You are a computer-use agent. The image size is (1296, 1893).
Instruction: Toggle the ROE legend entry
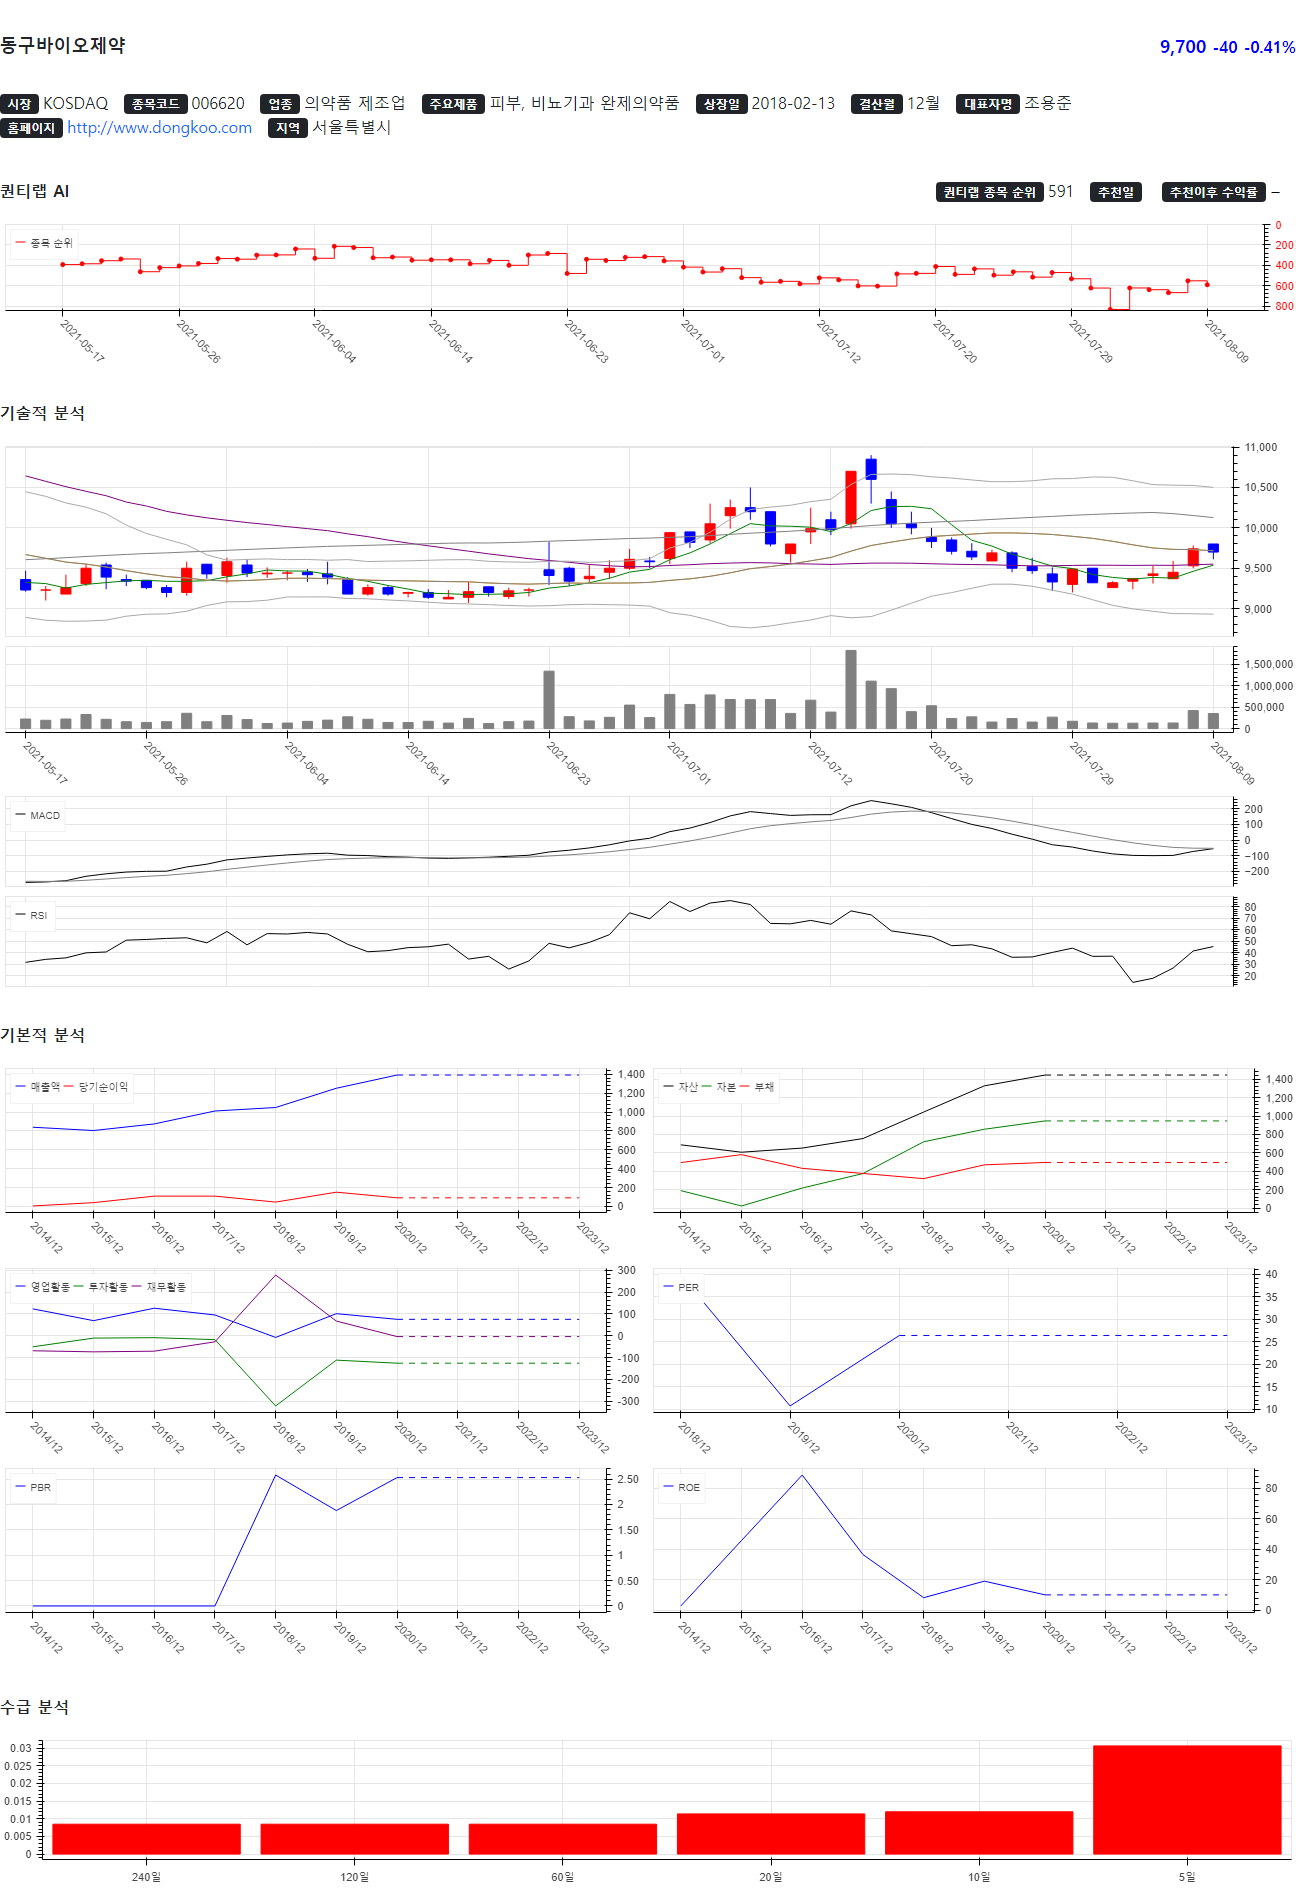point(681,1488)
